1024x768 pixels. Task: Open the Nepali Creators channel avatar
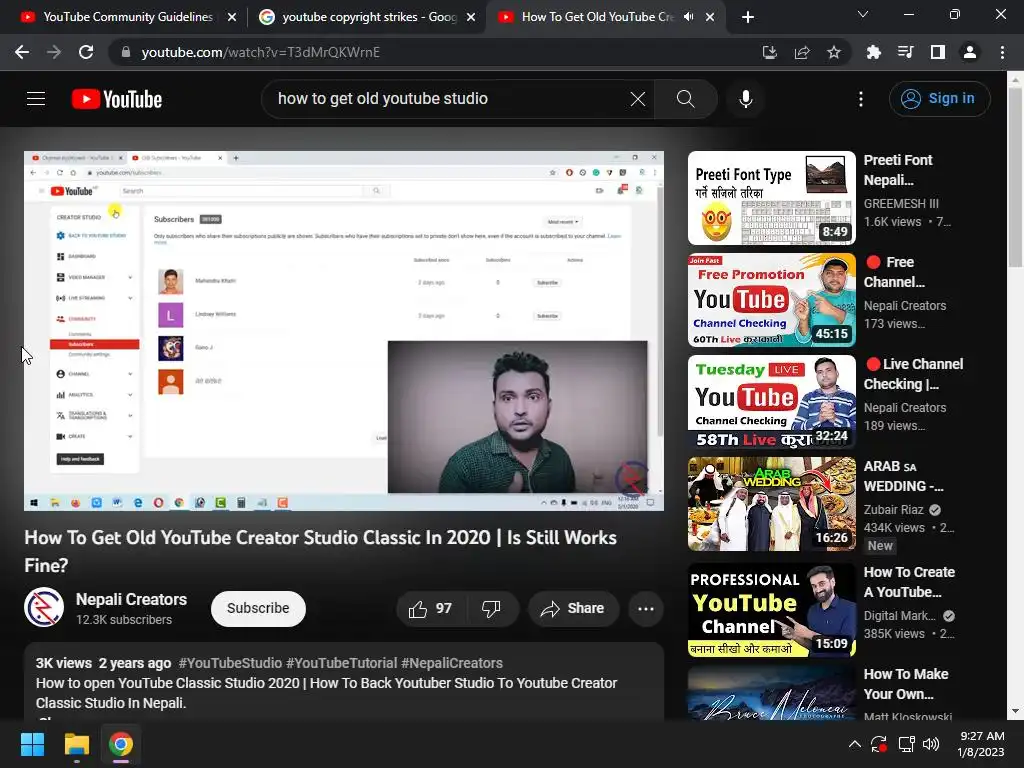tap(44, 607)
